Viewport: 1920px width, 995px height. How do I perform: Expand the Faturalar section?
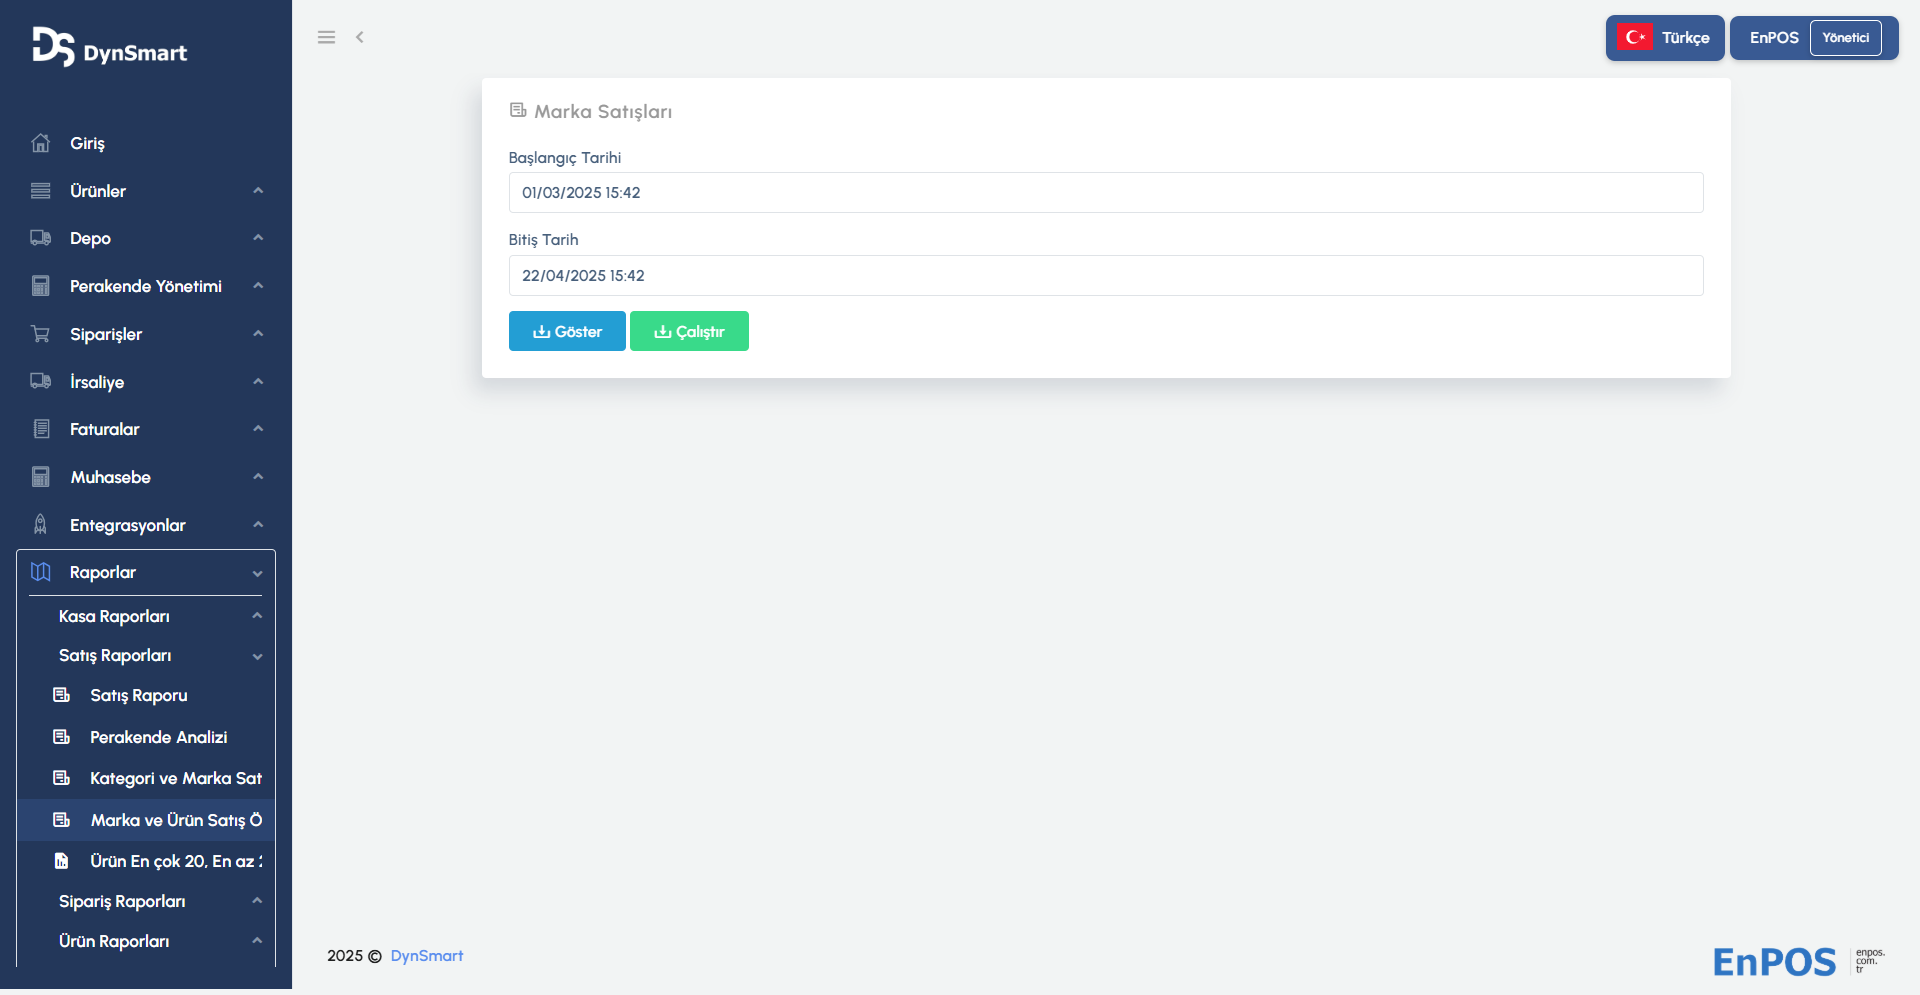point(145,429)
